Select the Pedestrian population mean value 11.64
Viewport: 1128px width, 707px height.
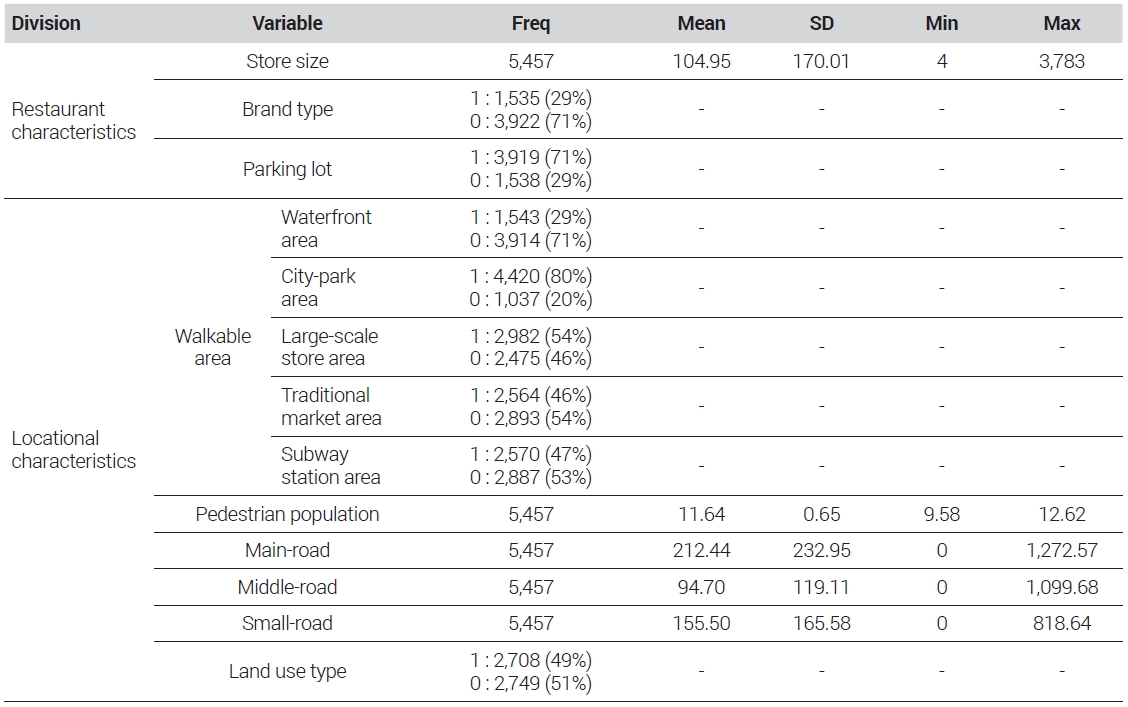[x=701, y=514]
